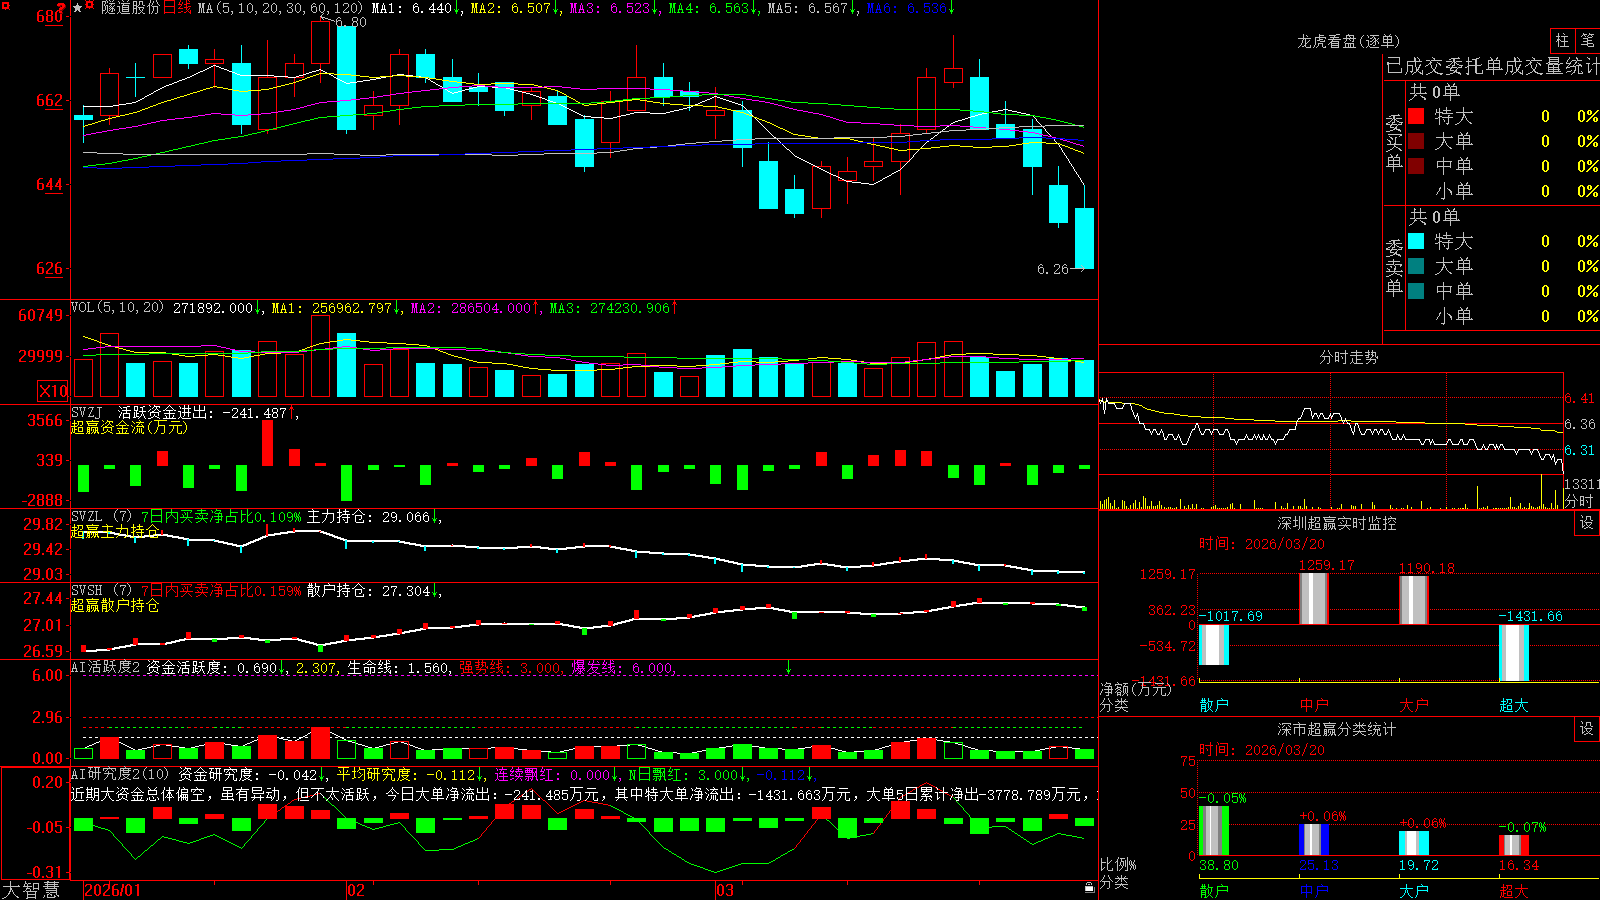Switch Dragon-Tiger view to 笔 mode
The width and height of the screenshot is (1600, 900).
pos(1587,41)
